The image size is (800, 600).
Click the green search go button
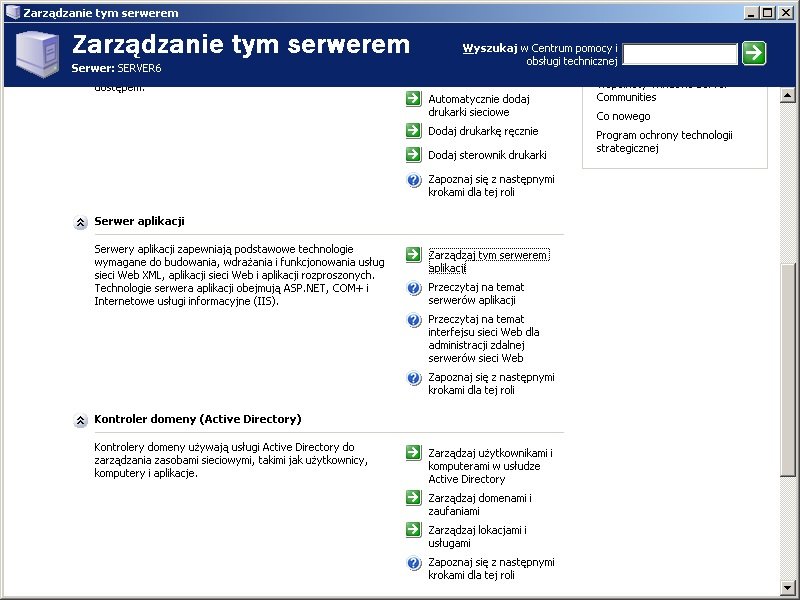[x=754, y=53]
